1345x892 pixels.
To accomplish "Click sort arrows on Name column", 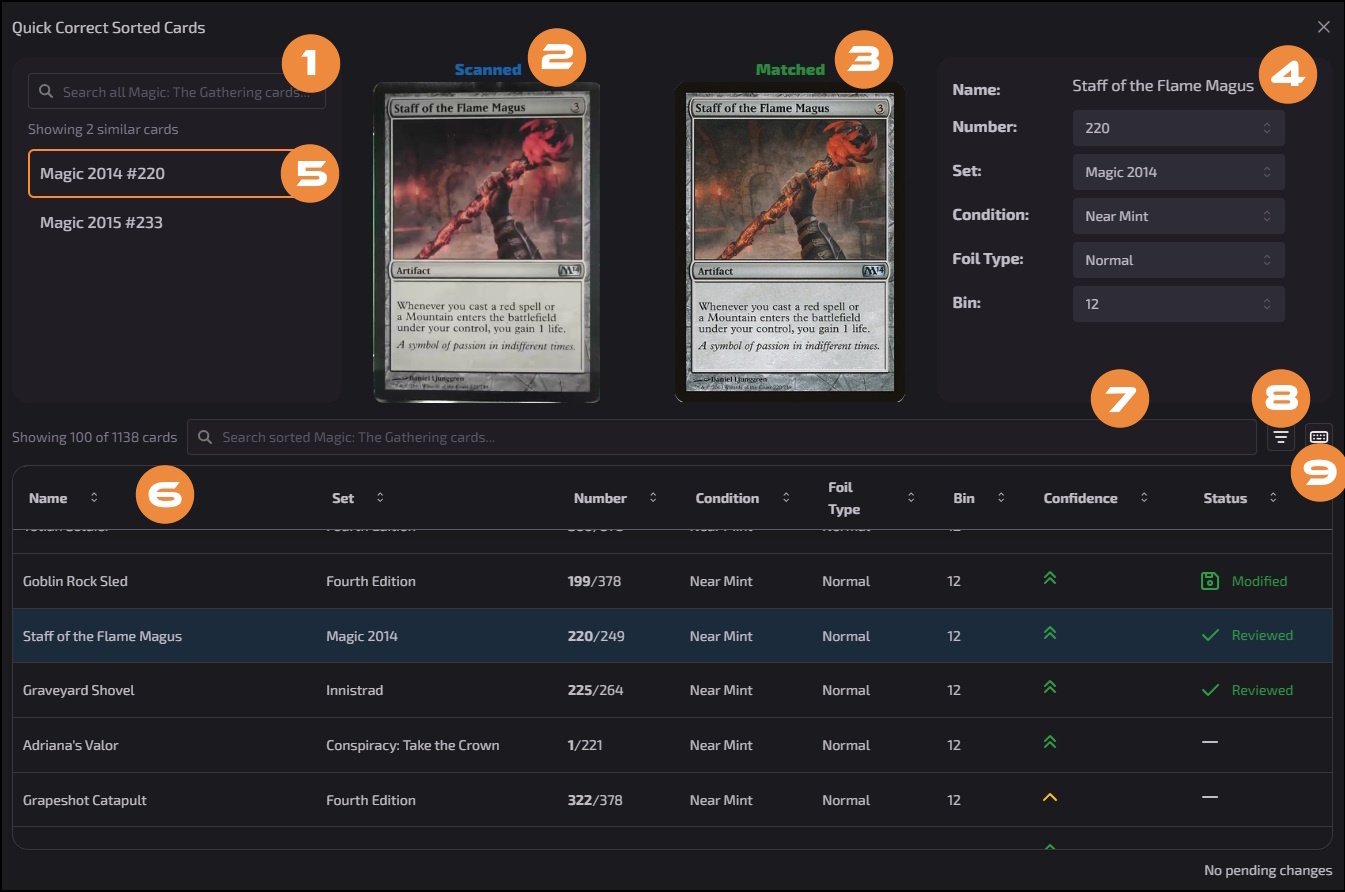I will pos(94,498).
